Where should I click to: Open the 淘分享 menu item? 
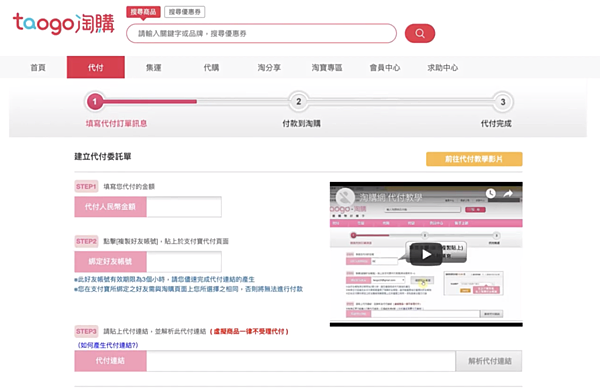click(269, 67)
